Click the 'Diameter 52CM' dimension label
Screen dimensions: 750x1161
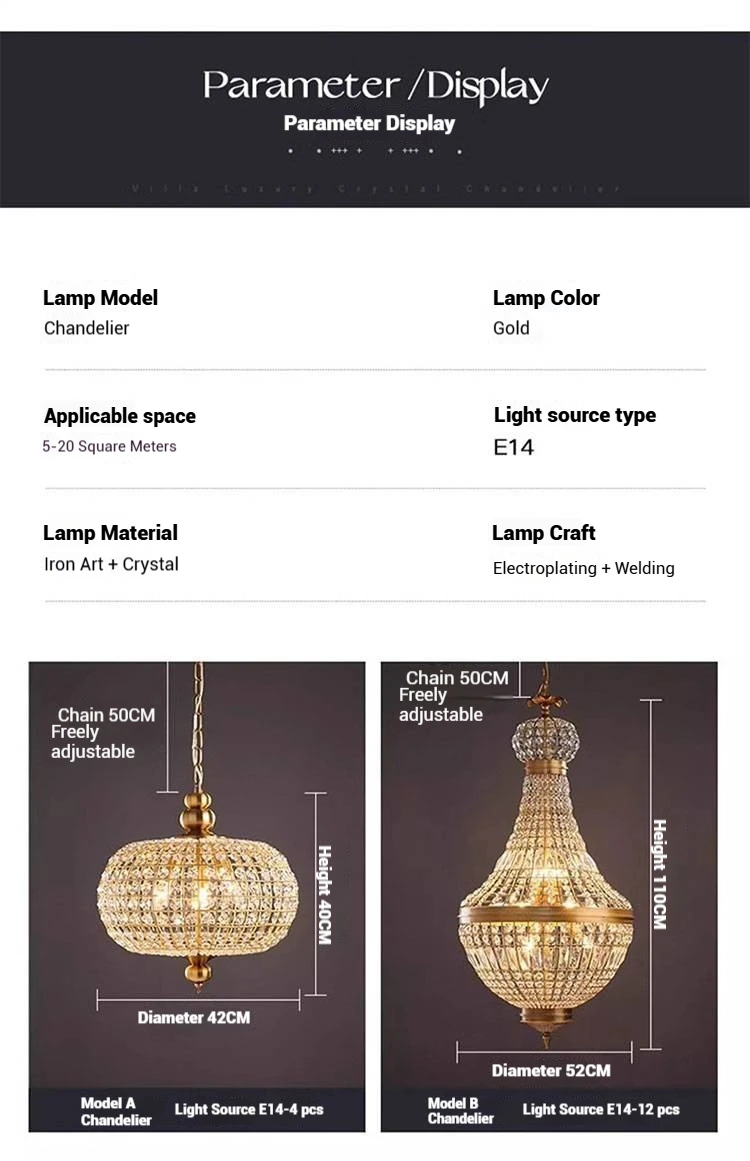[551, 1071]
